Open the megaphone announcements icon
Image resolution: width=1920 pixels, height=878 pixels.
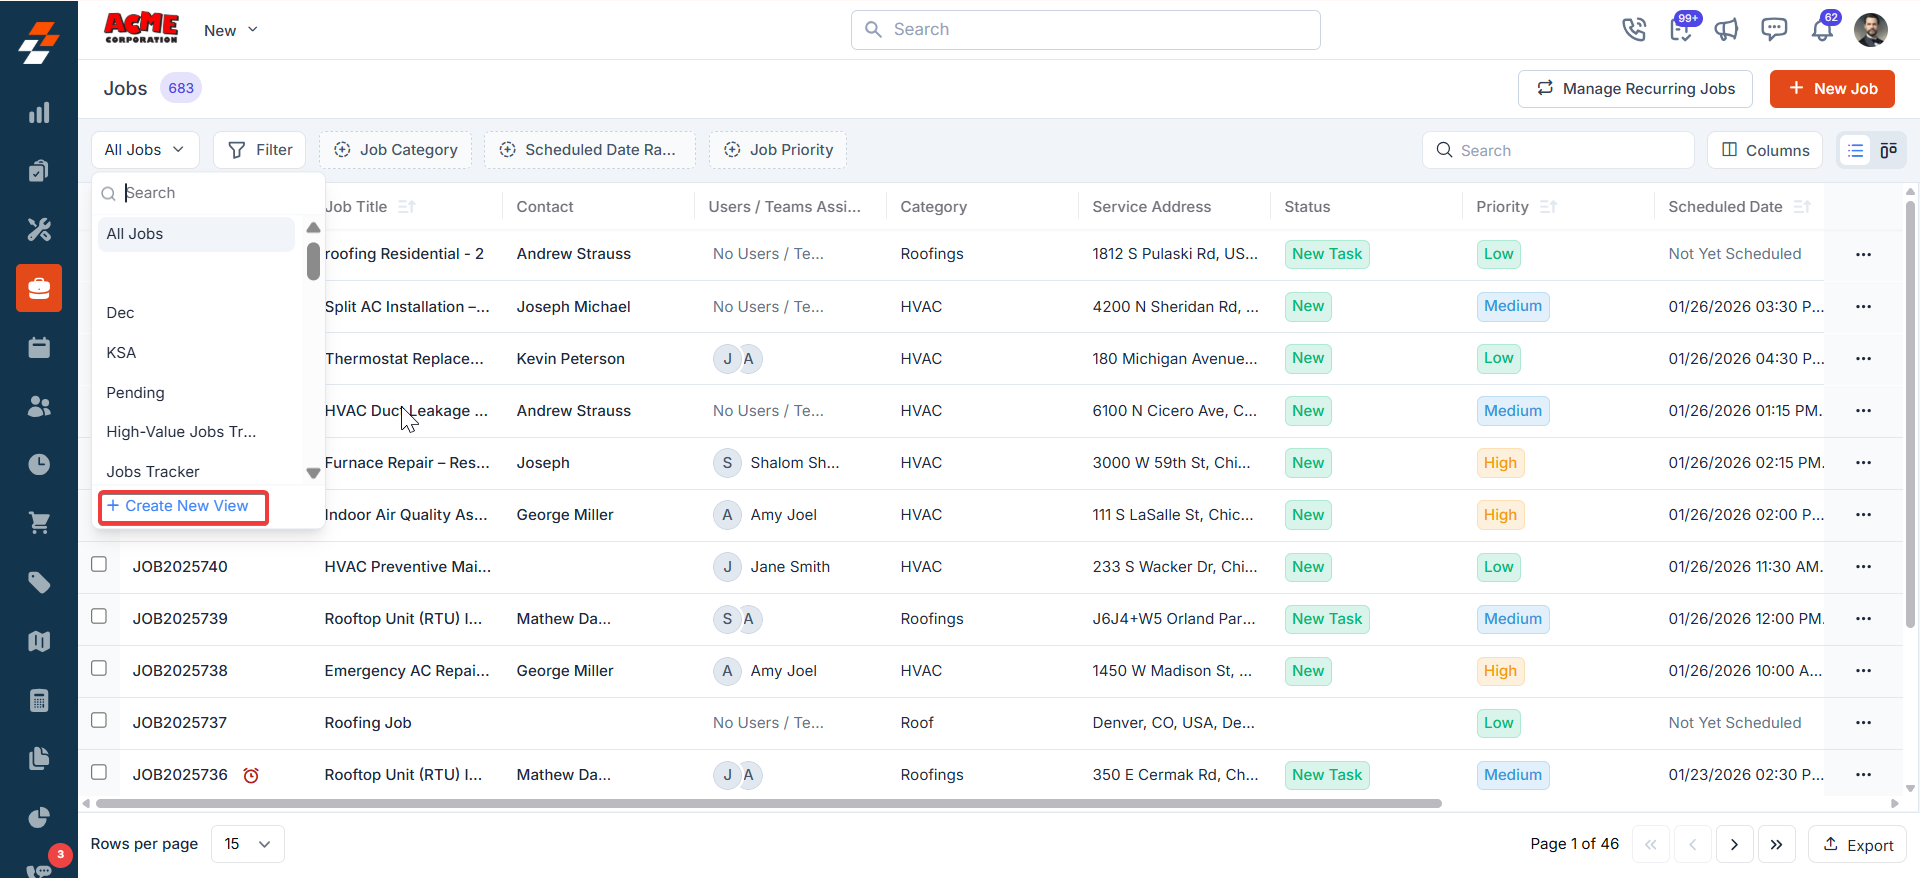coord(1727,30)
